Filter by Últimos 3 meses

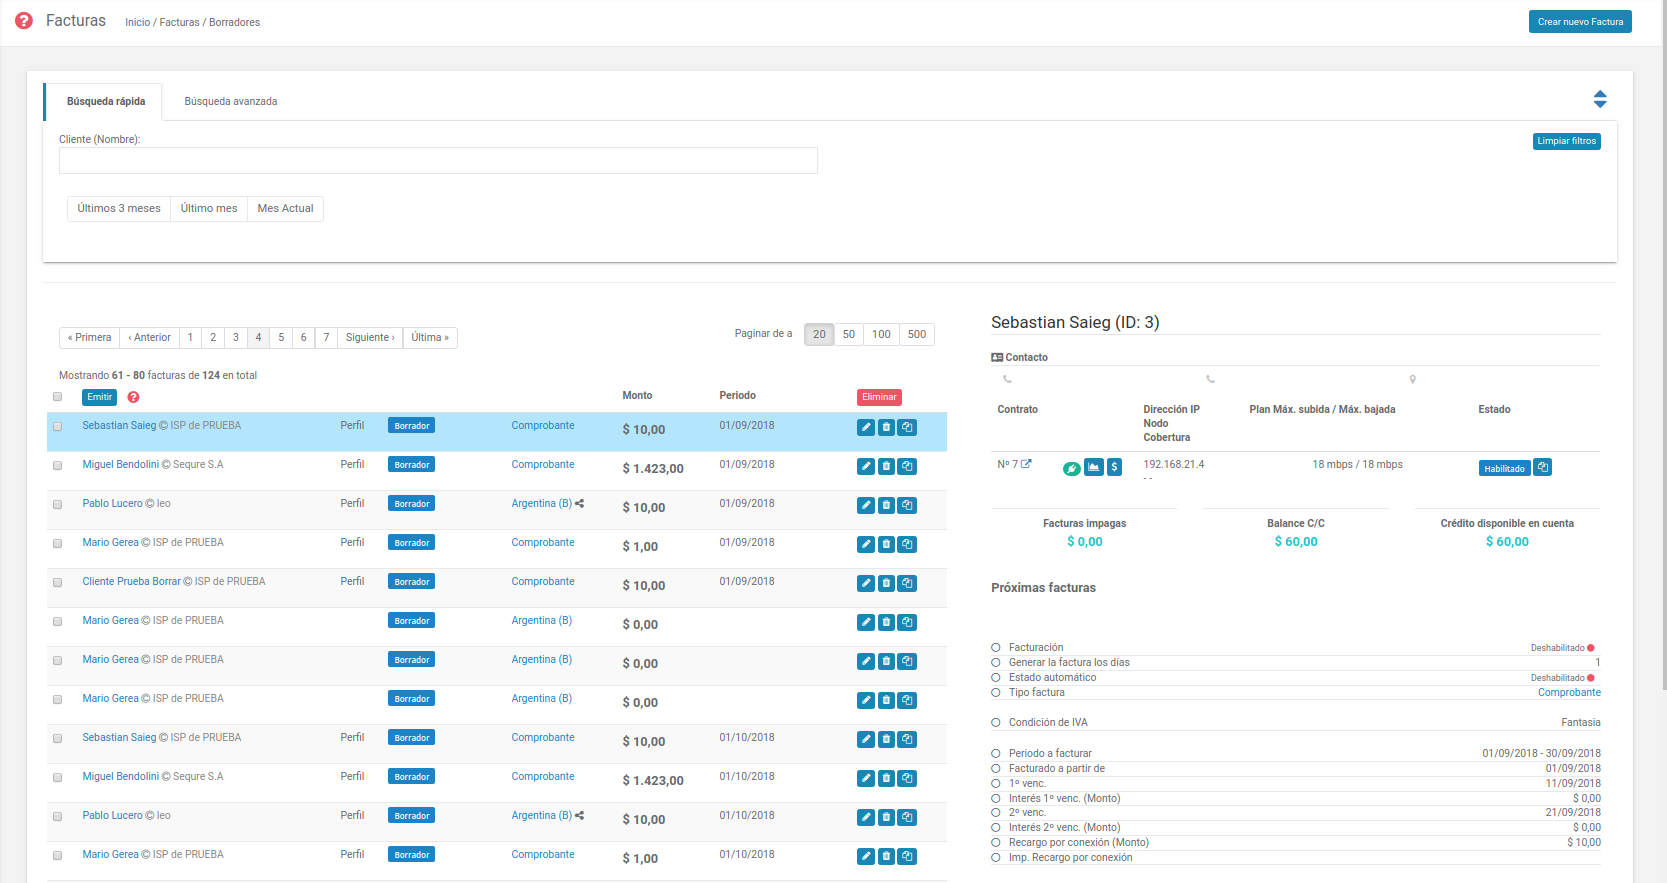pyautogui.click(x=119, y=208)
